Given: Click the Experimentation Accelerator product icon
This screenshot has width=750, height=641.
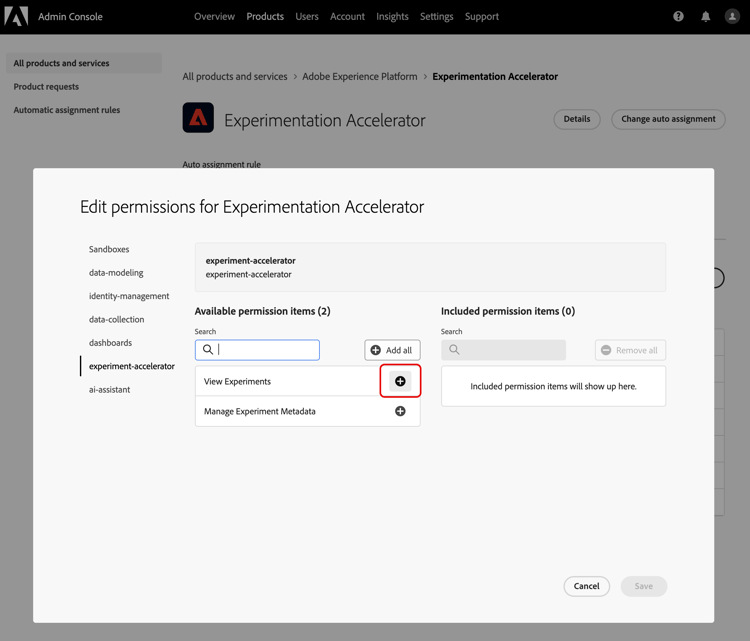Looking at the screenshot, I should click(x=198, y=118).
